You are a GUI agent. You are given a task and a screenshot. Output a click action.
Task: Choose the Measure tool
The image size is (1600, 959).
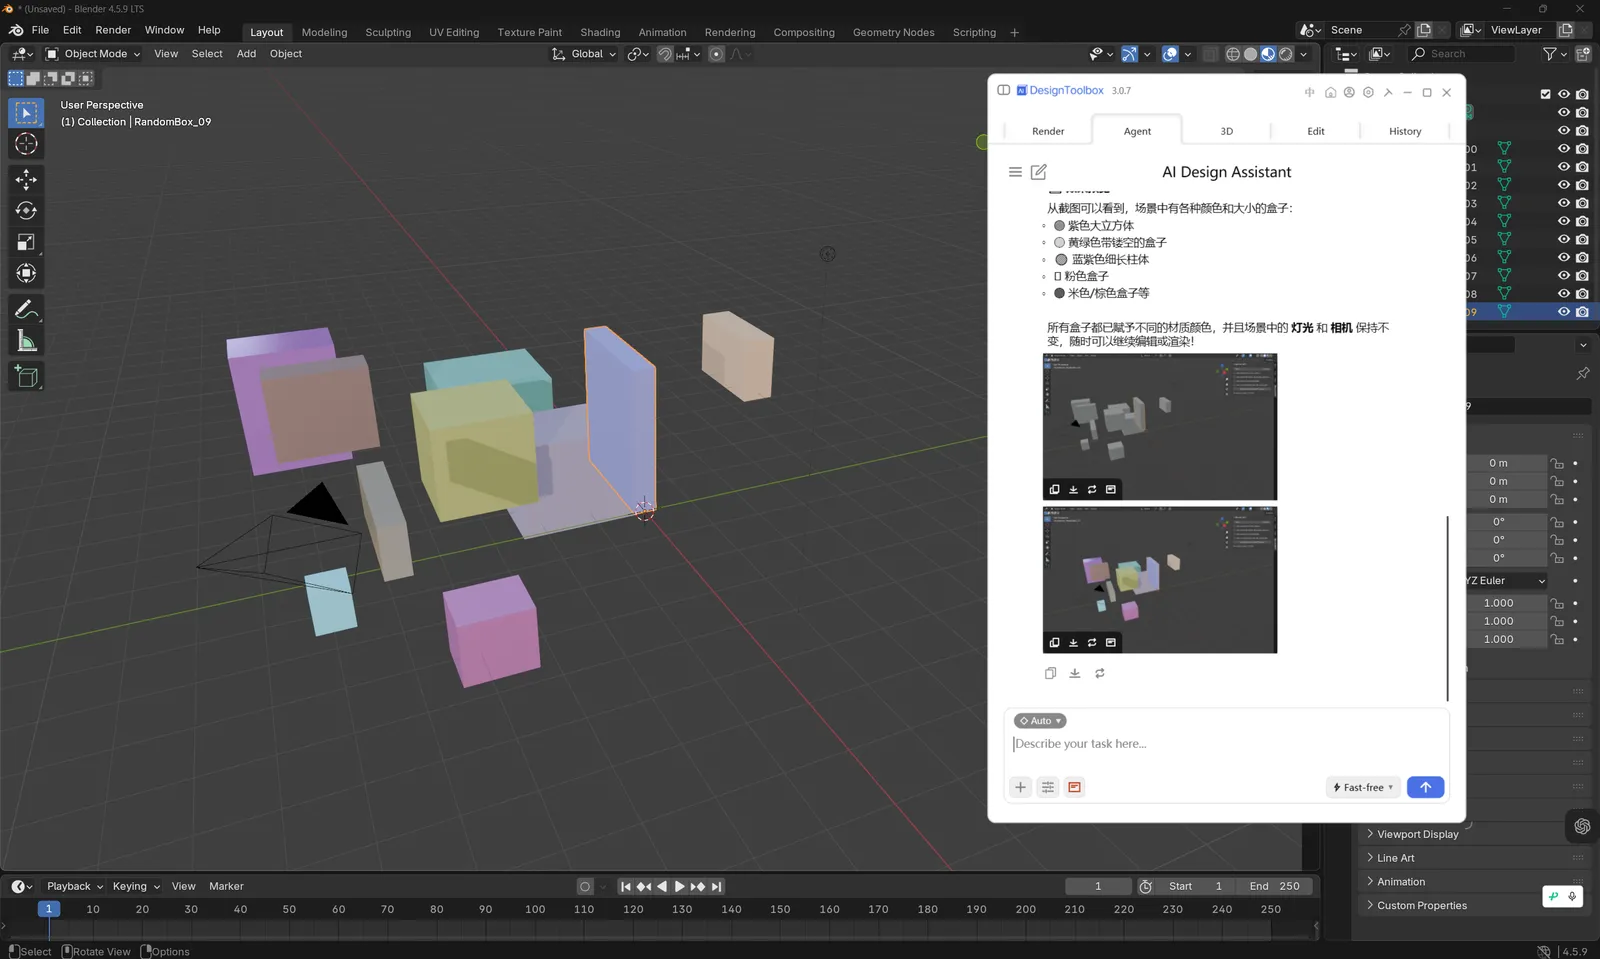point(26,342)
